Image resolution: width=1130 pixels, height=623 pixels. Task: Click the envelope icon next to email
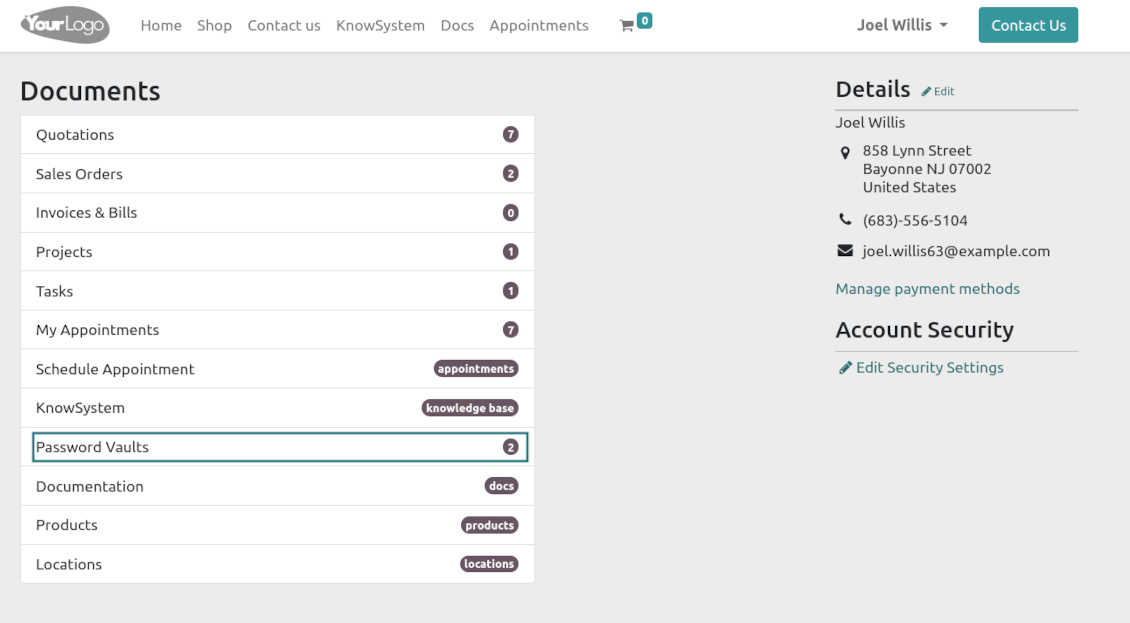coord(845,251)
